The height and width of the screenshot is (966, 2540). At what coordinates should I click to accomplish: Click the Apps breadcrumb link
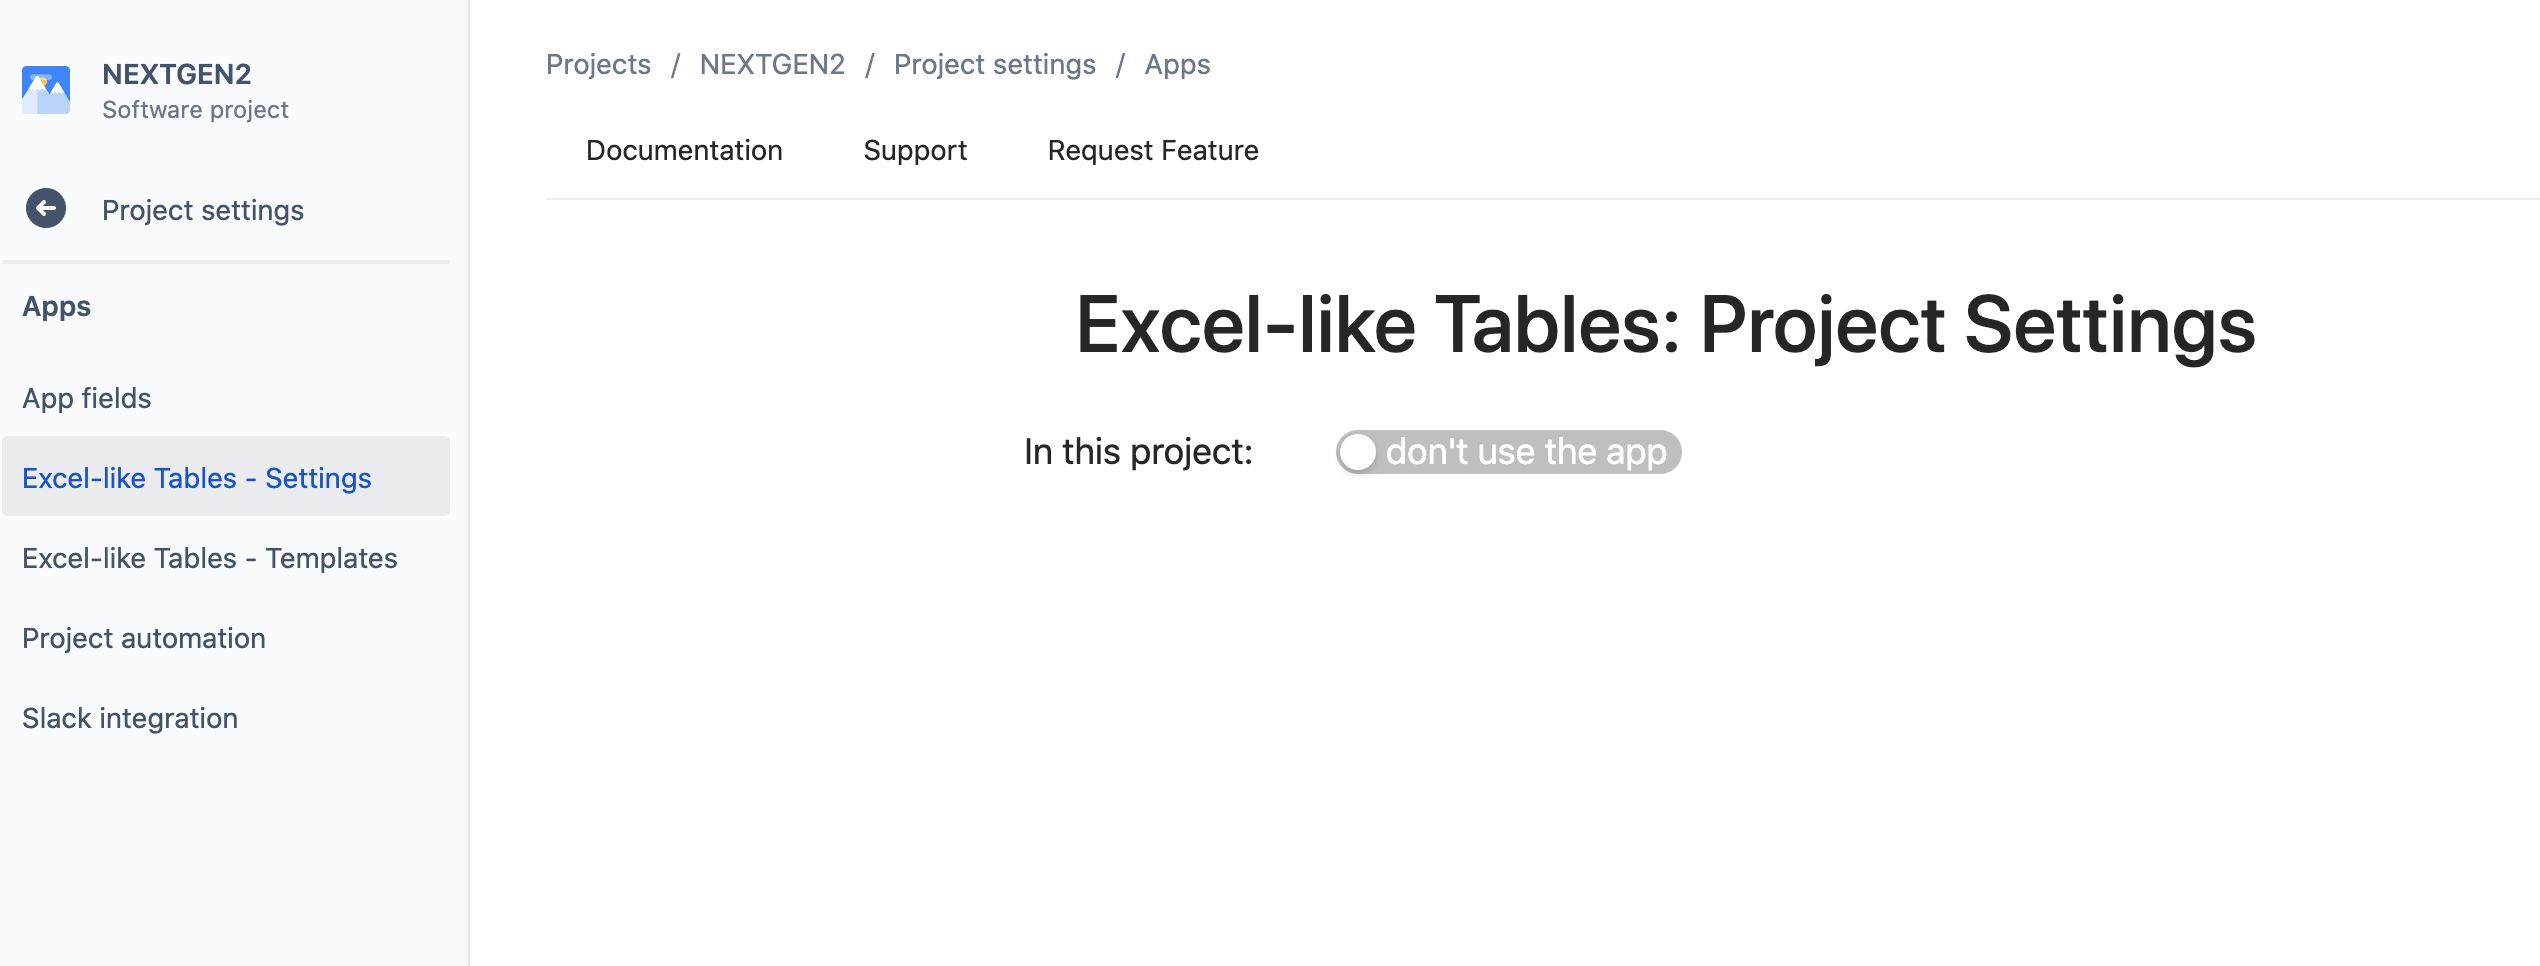1177,65
